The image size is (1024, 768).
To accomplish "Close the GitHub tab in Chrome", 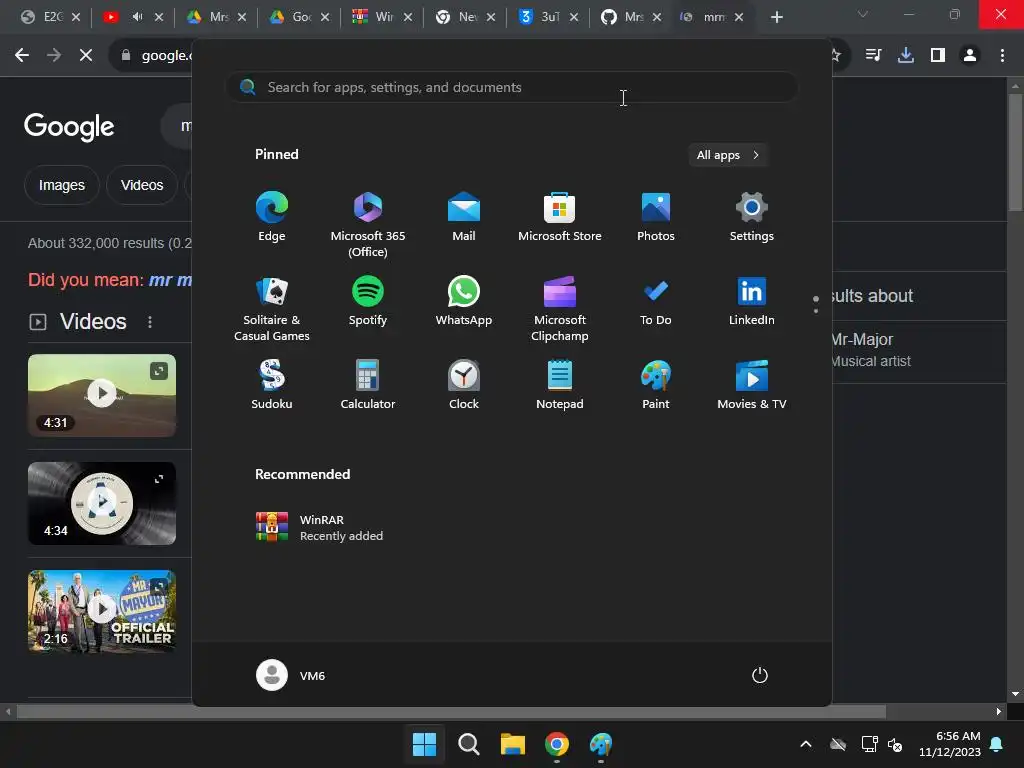I will click(x=657, y=17).
